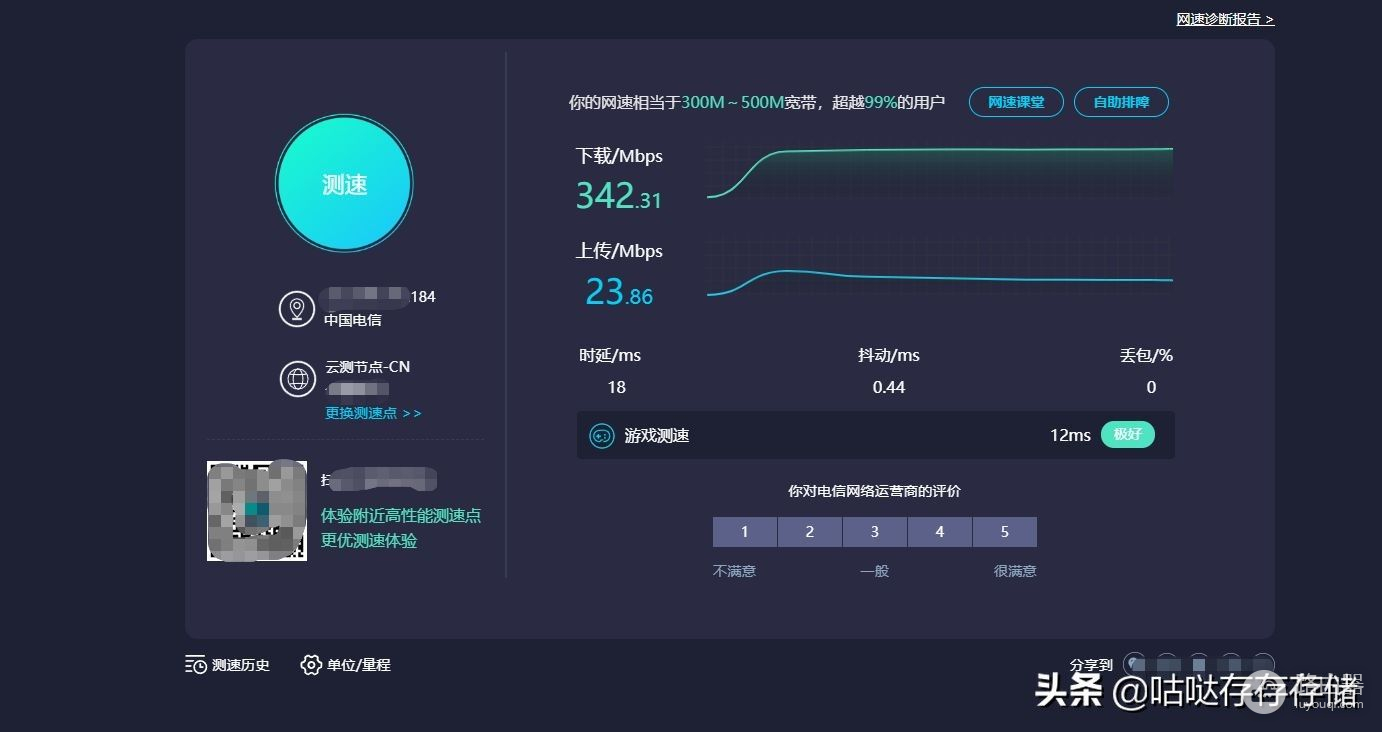
Task: Click the 上传/Mbps label
Action: [619, 251]
